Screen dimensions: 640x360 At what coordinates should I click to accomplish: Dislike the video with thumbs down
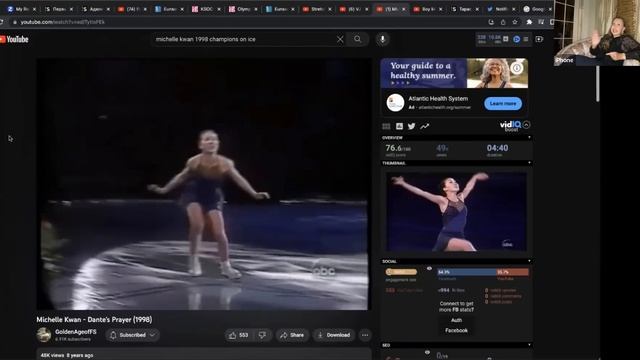pos(262,335)
